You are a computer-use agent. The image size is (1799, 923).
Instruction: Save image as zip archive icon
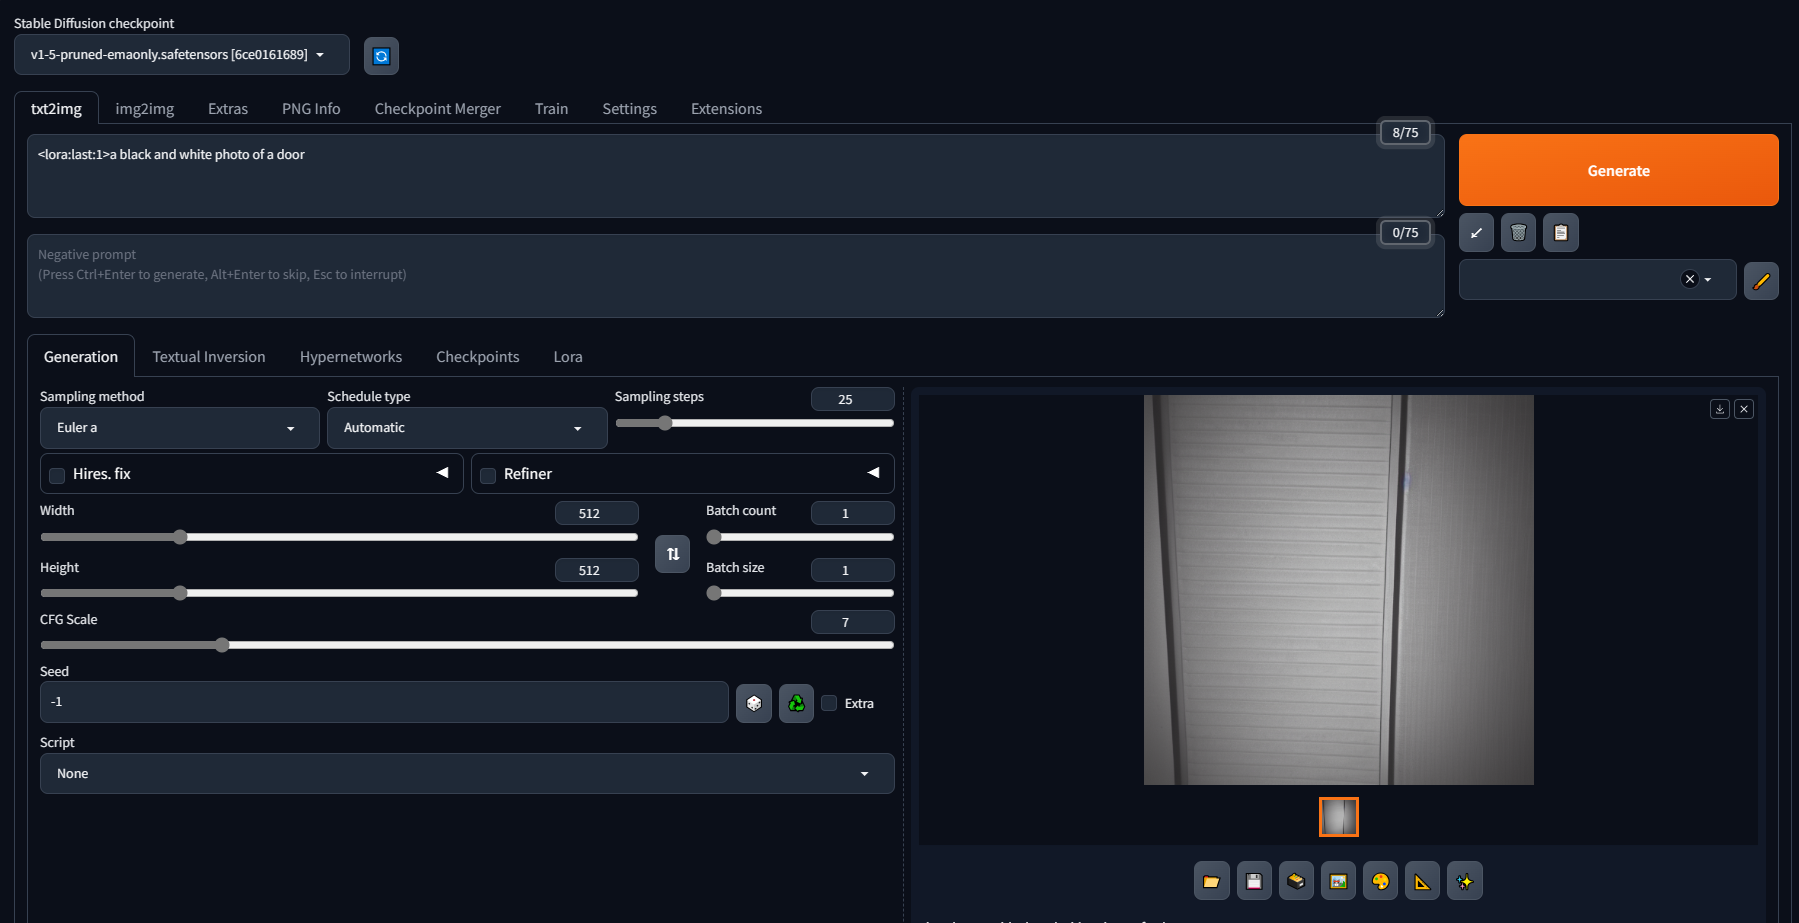(1296, 881)
